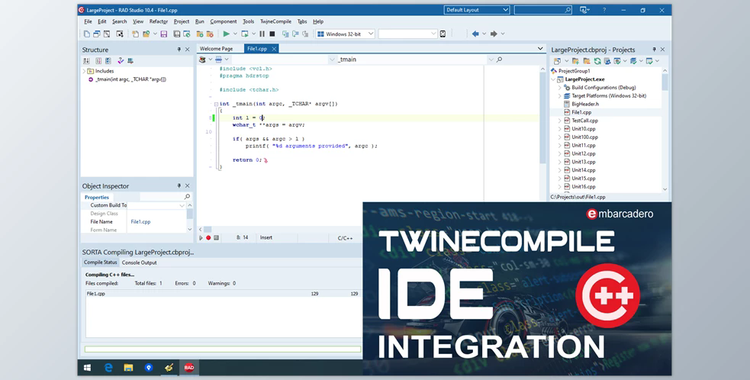Screen dimensions: 750x380
Task: Close the Structure panel
Action: pyautogui.click(x=188, y=50)
